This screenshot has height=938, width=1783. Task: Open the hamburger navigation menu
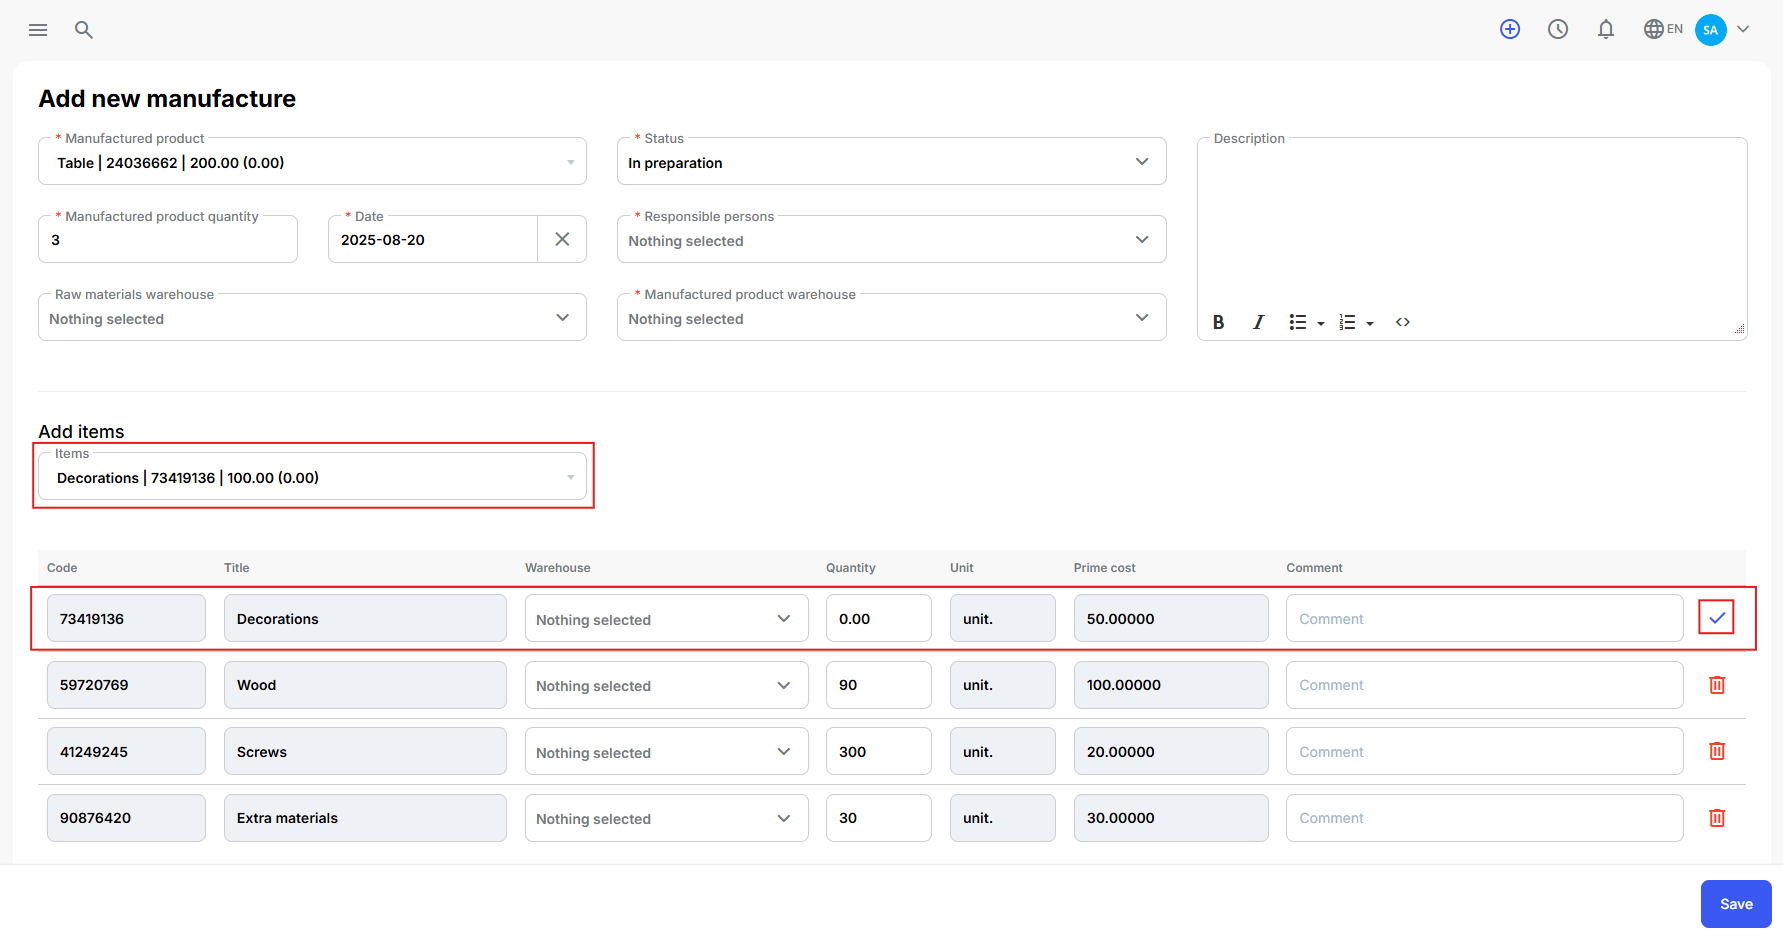(x=38, y=30)
